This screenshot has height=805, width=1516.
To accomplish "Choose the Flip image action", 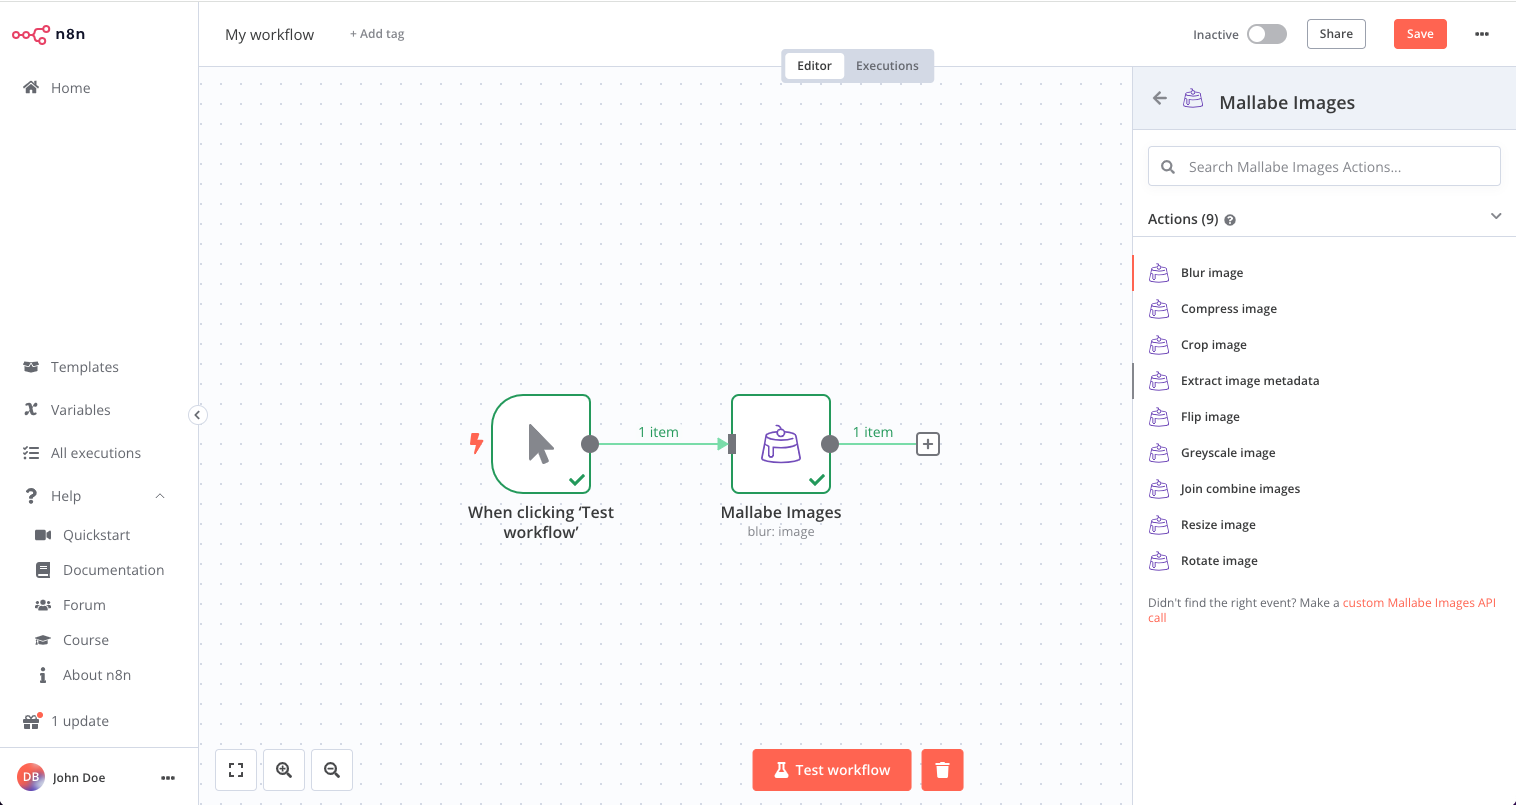I will click(1324, 417).
